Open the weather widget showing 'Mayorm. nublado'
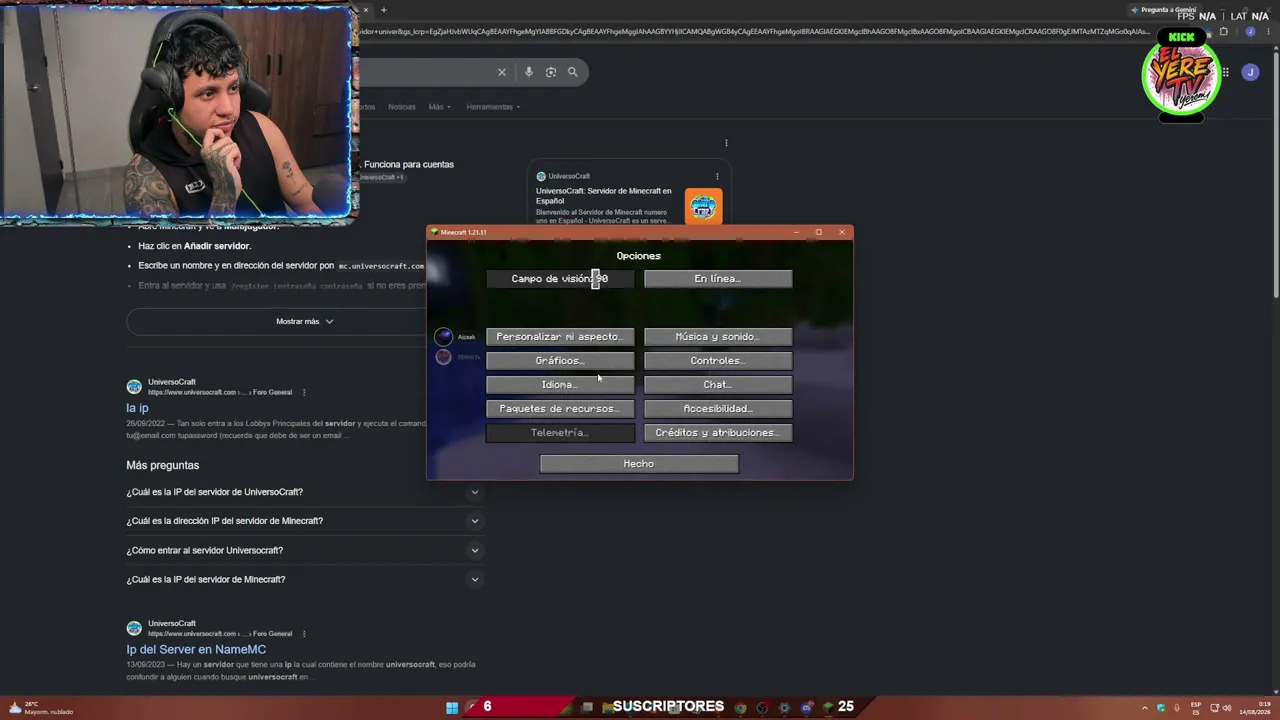 point(40,707)
